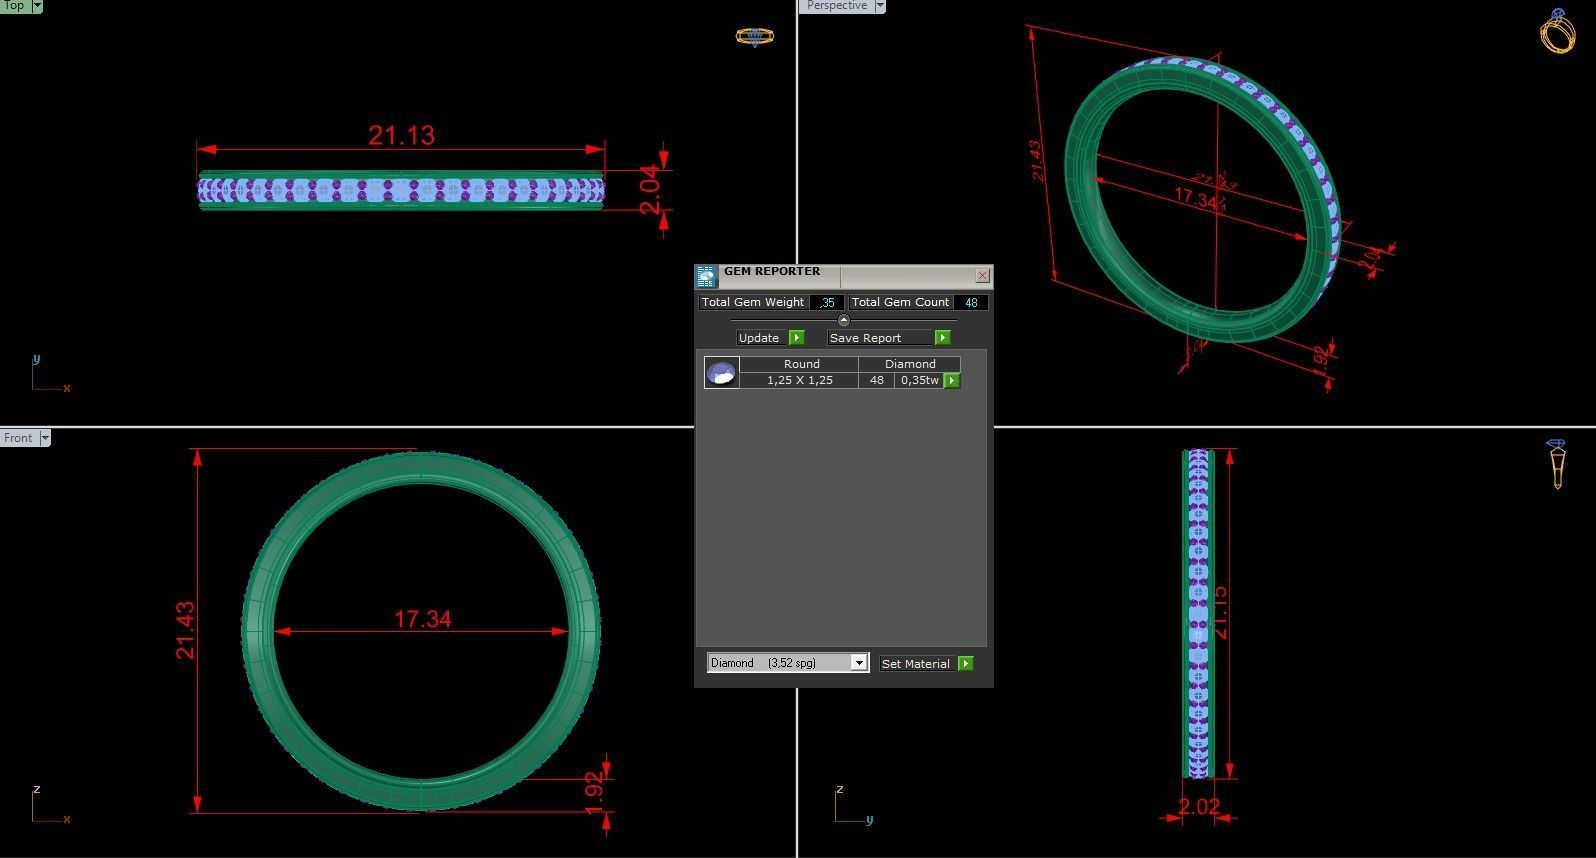The height and width of the screenshot is (858, 1596).
Task: Click the green arrow beside 0,35tw
Action: (x=951, y=380)
